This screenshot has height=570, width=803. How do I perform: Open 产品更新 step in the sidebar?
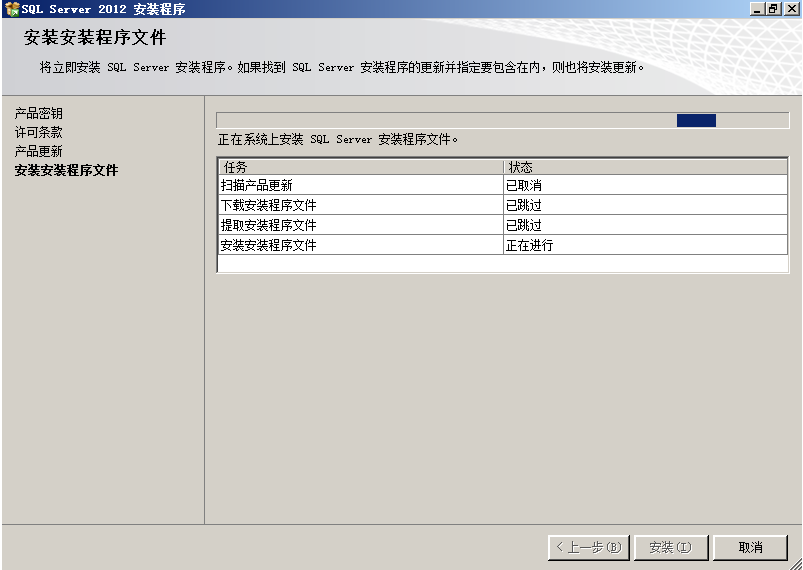pos(38,151)
